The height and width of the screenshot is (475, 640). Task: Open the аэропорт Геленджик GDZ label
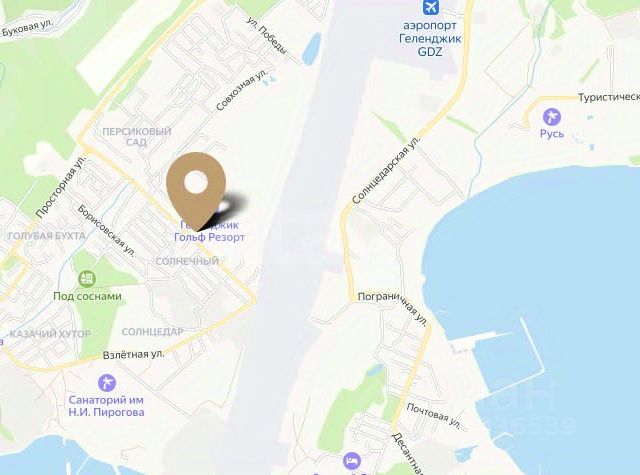[430, 38]
